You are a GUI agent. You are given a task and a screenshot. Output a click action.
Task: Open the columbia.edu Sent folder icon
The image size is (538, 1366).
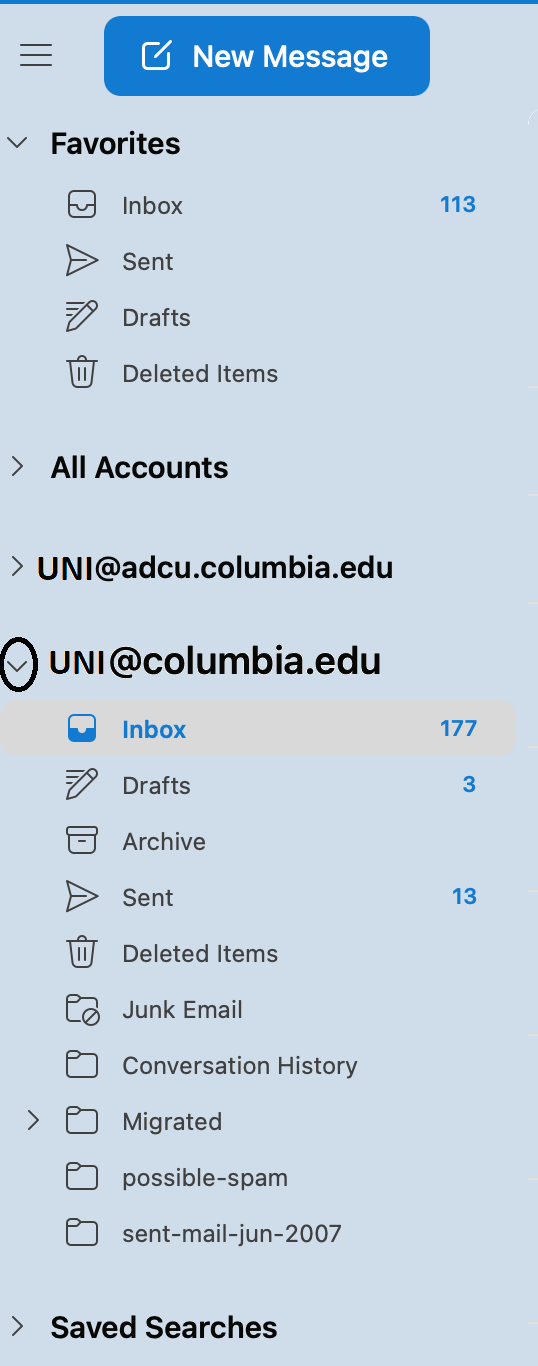point(82,897)
